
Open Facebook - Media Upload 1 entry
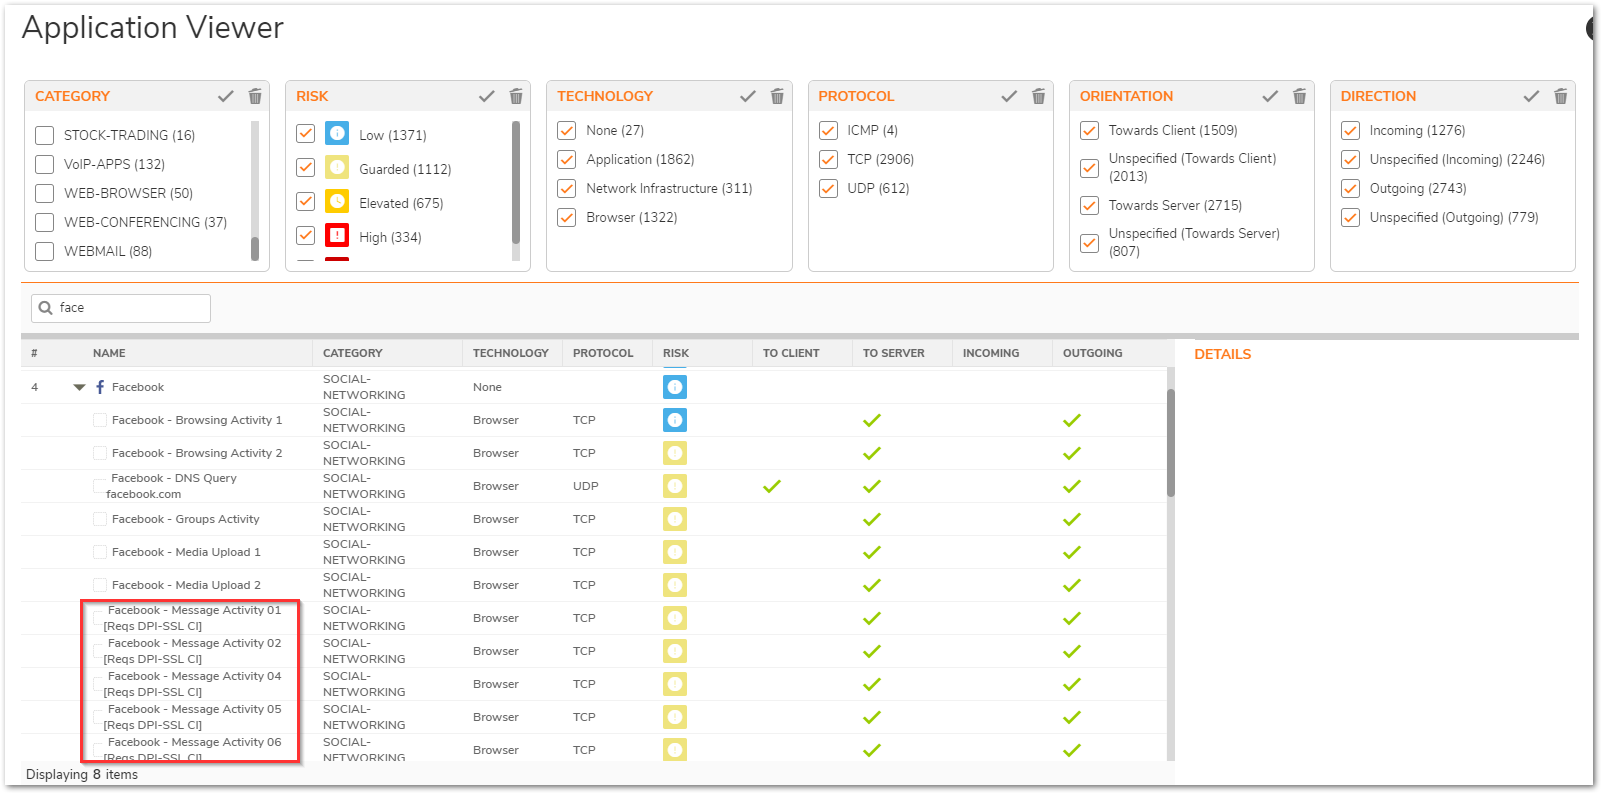(x=186, y=552)
